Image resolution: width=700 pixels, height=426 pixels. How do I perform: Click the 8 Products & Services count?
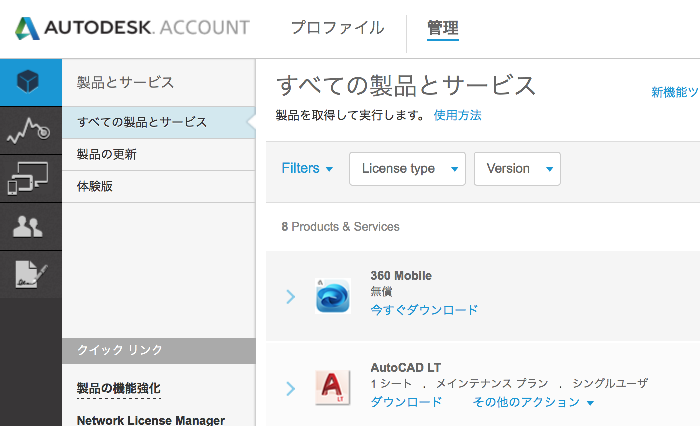click(x=340, y=227)
